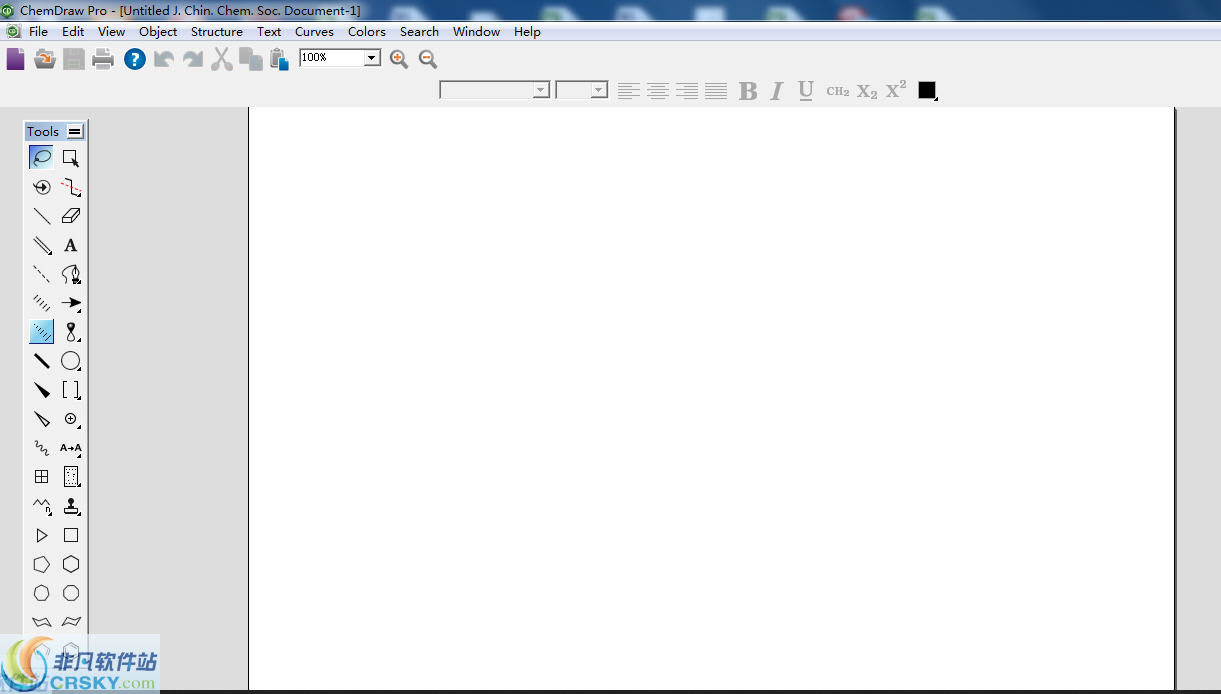
Task: Pick the Atom-to-Atom mapping tool
Action: [x=70, y=448]
